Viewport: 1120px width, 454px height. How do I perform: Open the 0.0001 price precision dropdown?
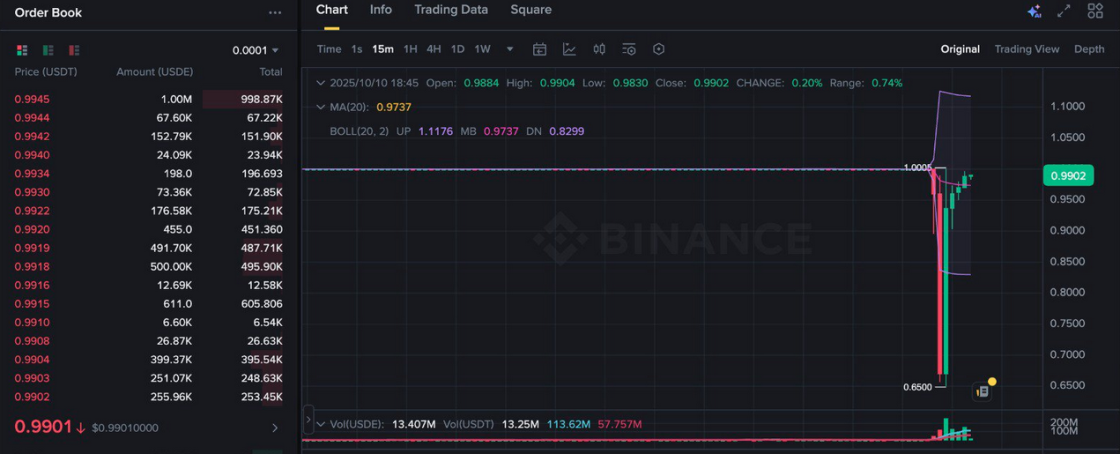click(256, 50)
